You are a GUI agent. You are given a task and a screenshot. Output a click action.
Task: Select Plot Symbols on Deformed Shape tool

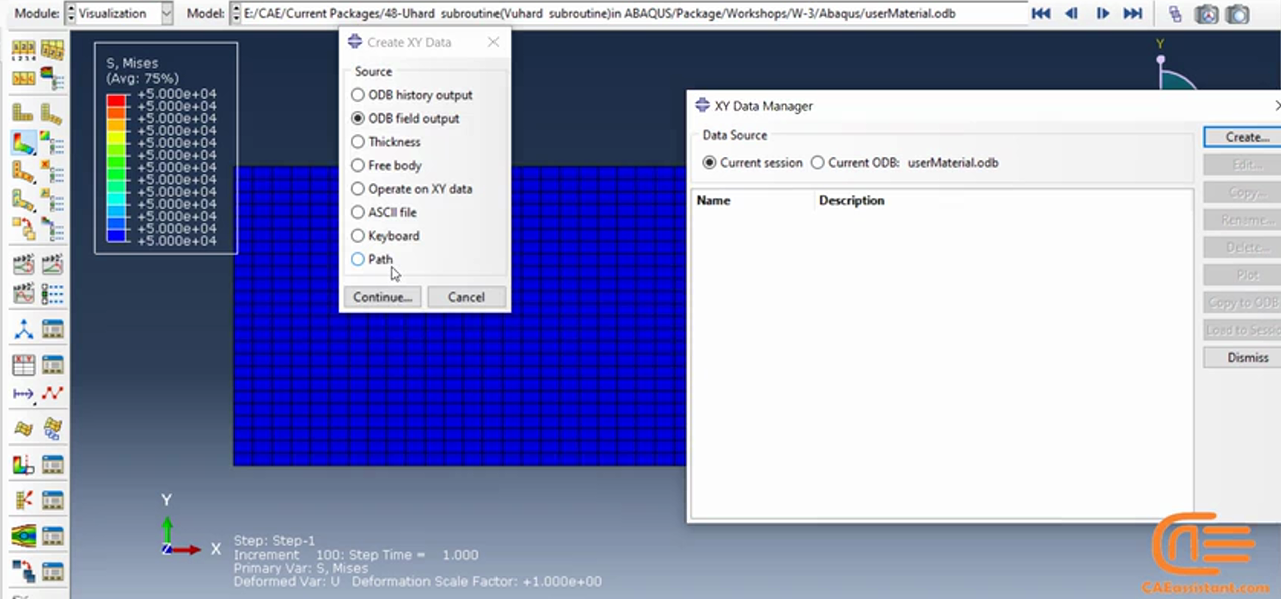click(23, 171)
